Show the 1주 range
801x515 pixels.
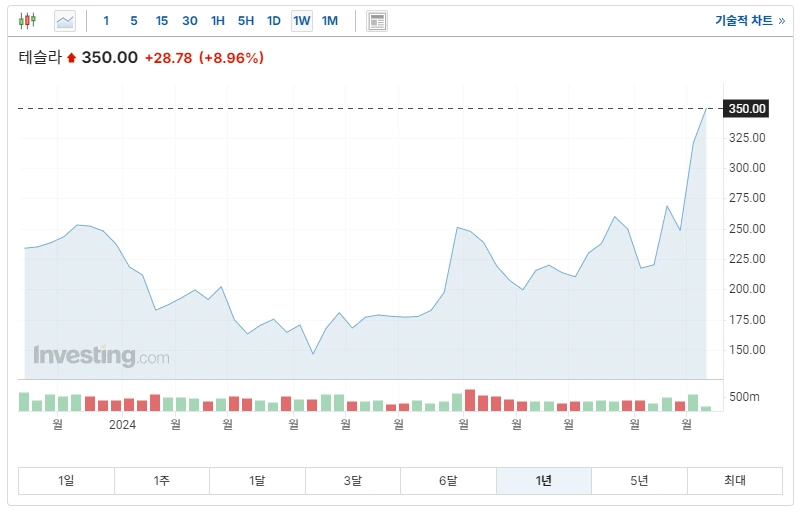coord(162,481)
